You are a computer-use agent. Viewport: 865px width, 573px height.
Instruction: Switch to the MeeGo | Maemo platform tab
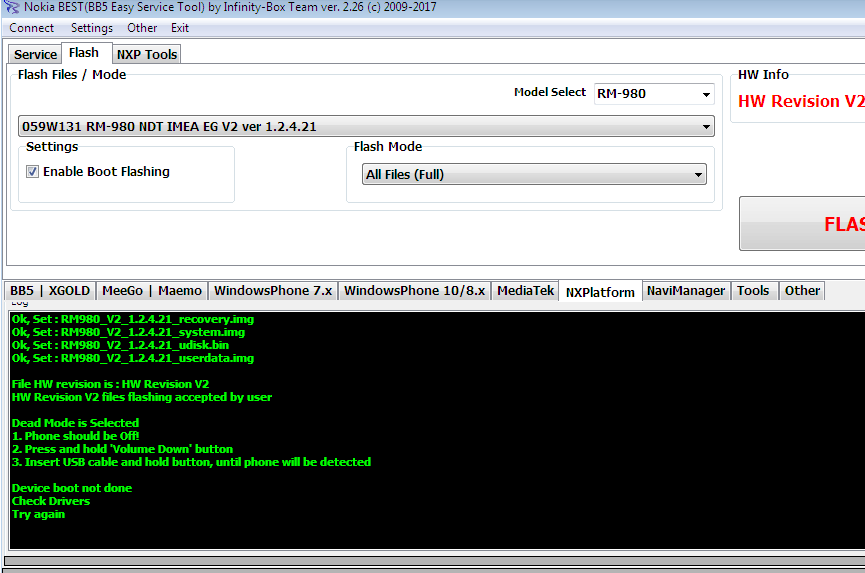coord(152,291)
